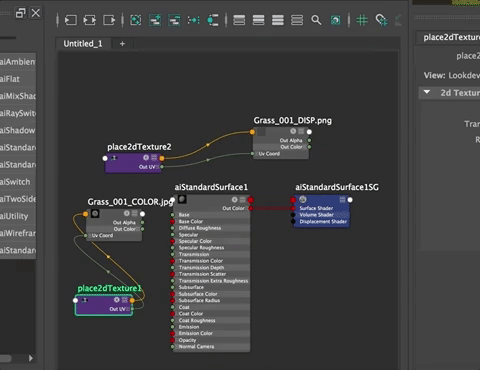
Task: Select aiShadow shader in the list
Action: click(18, 130)
